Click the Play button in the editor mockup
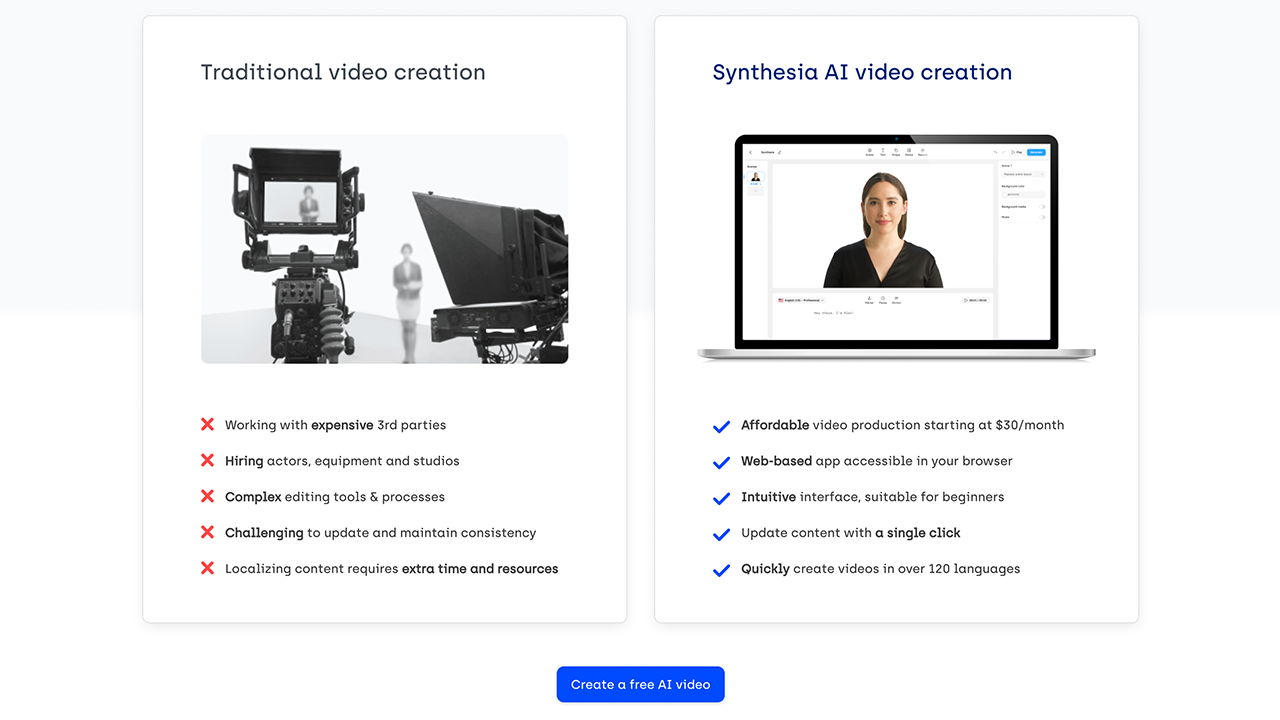1280x720 pixels. coord(1016,152)
